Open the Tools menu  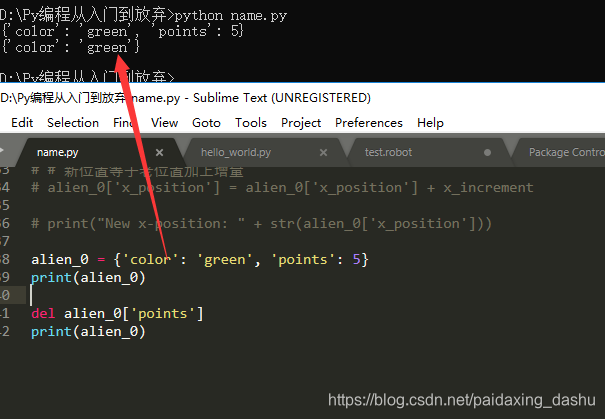click(251, 123)
